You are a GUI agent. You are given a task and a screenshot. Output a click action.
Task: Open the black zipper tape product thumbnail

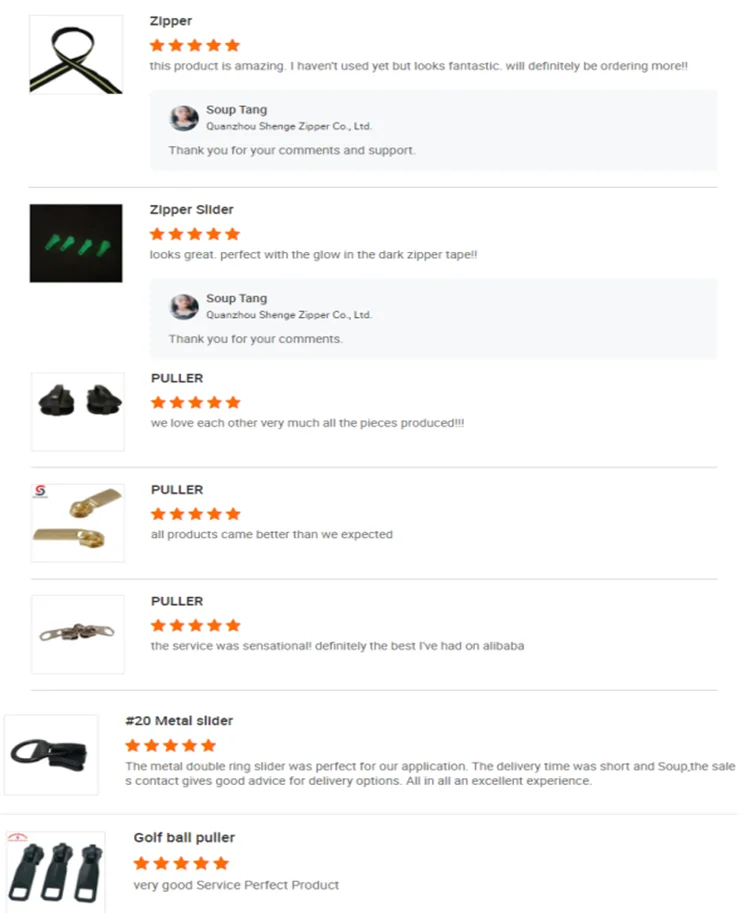[76, 55]
